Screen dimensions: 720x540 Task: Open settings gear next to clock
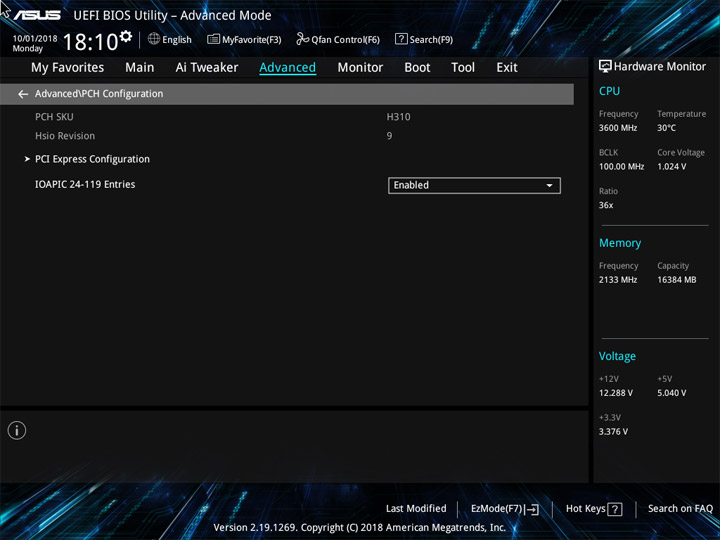coord(126,36)
